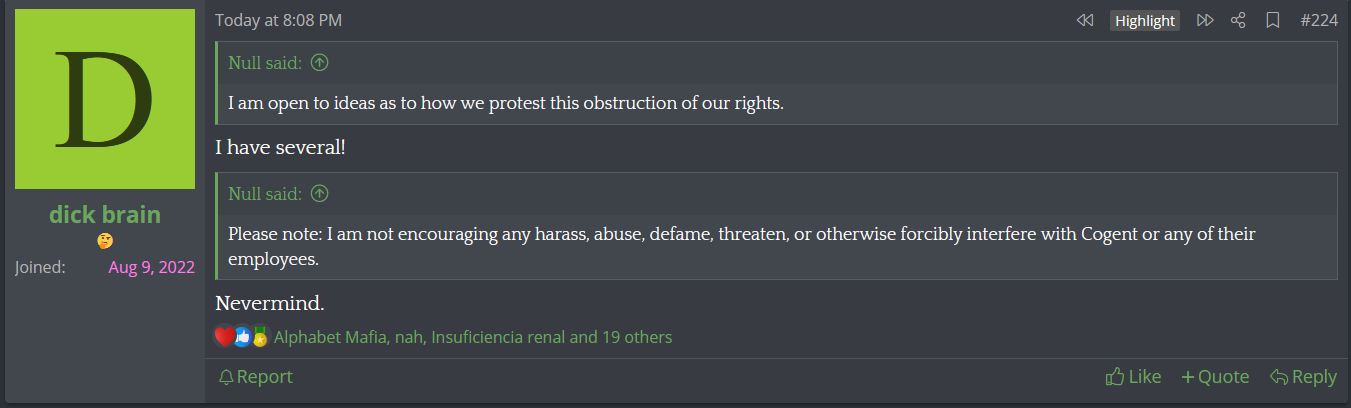
Task: Click the heart reaction icon
Action: click(224, 337)
